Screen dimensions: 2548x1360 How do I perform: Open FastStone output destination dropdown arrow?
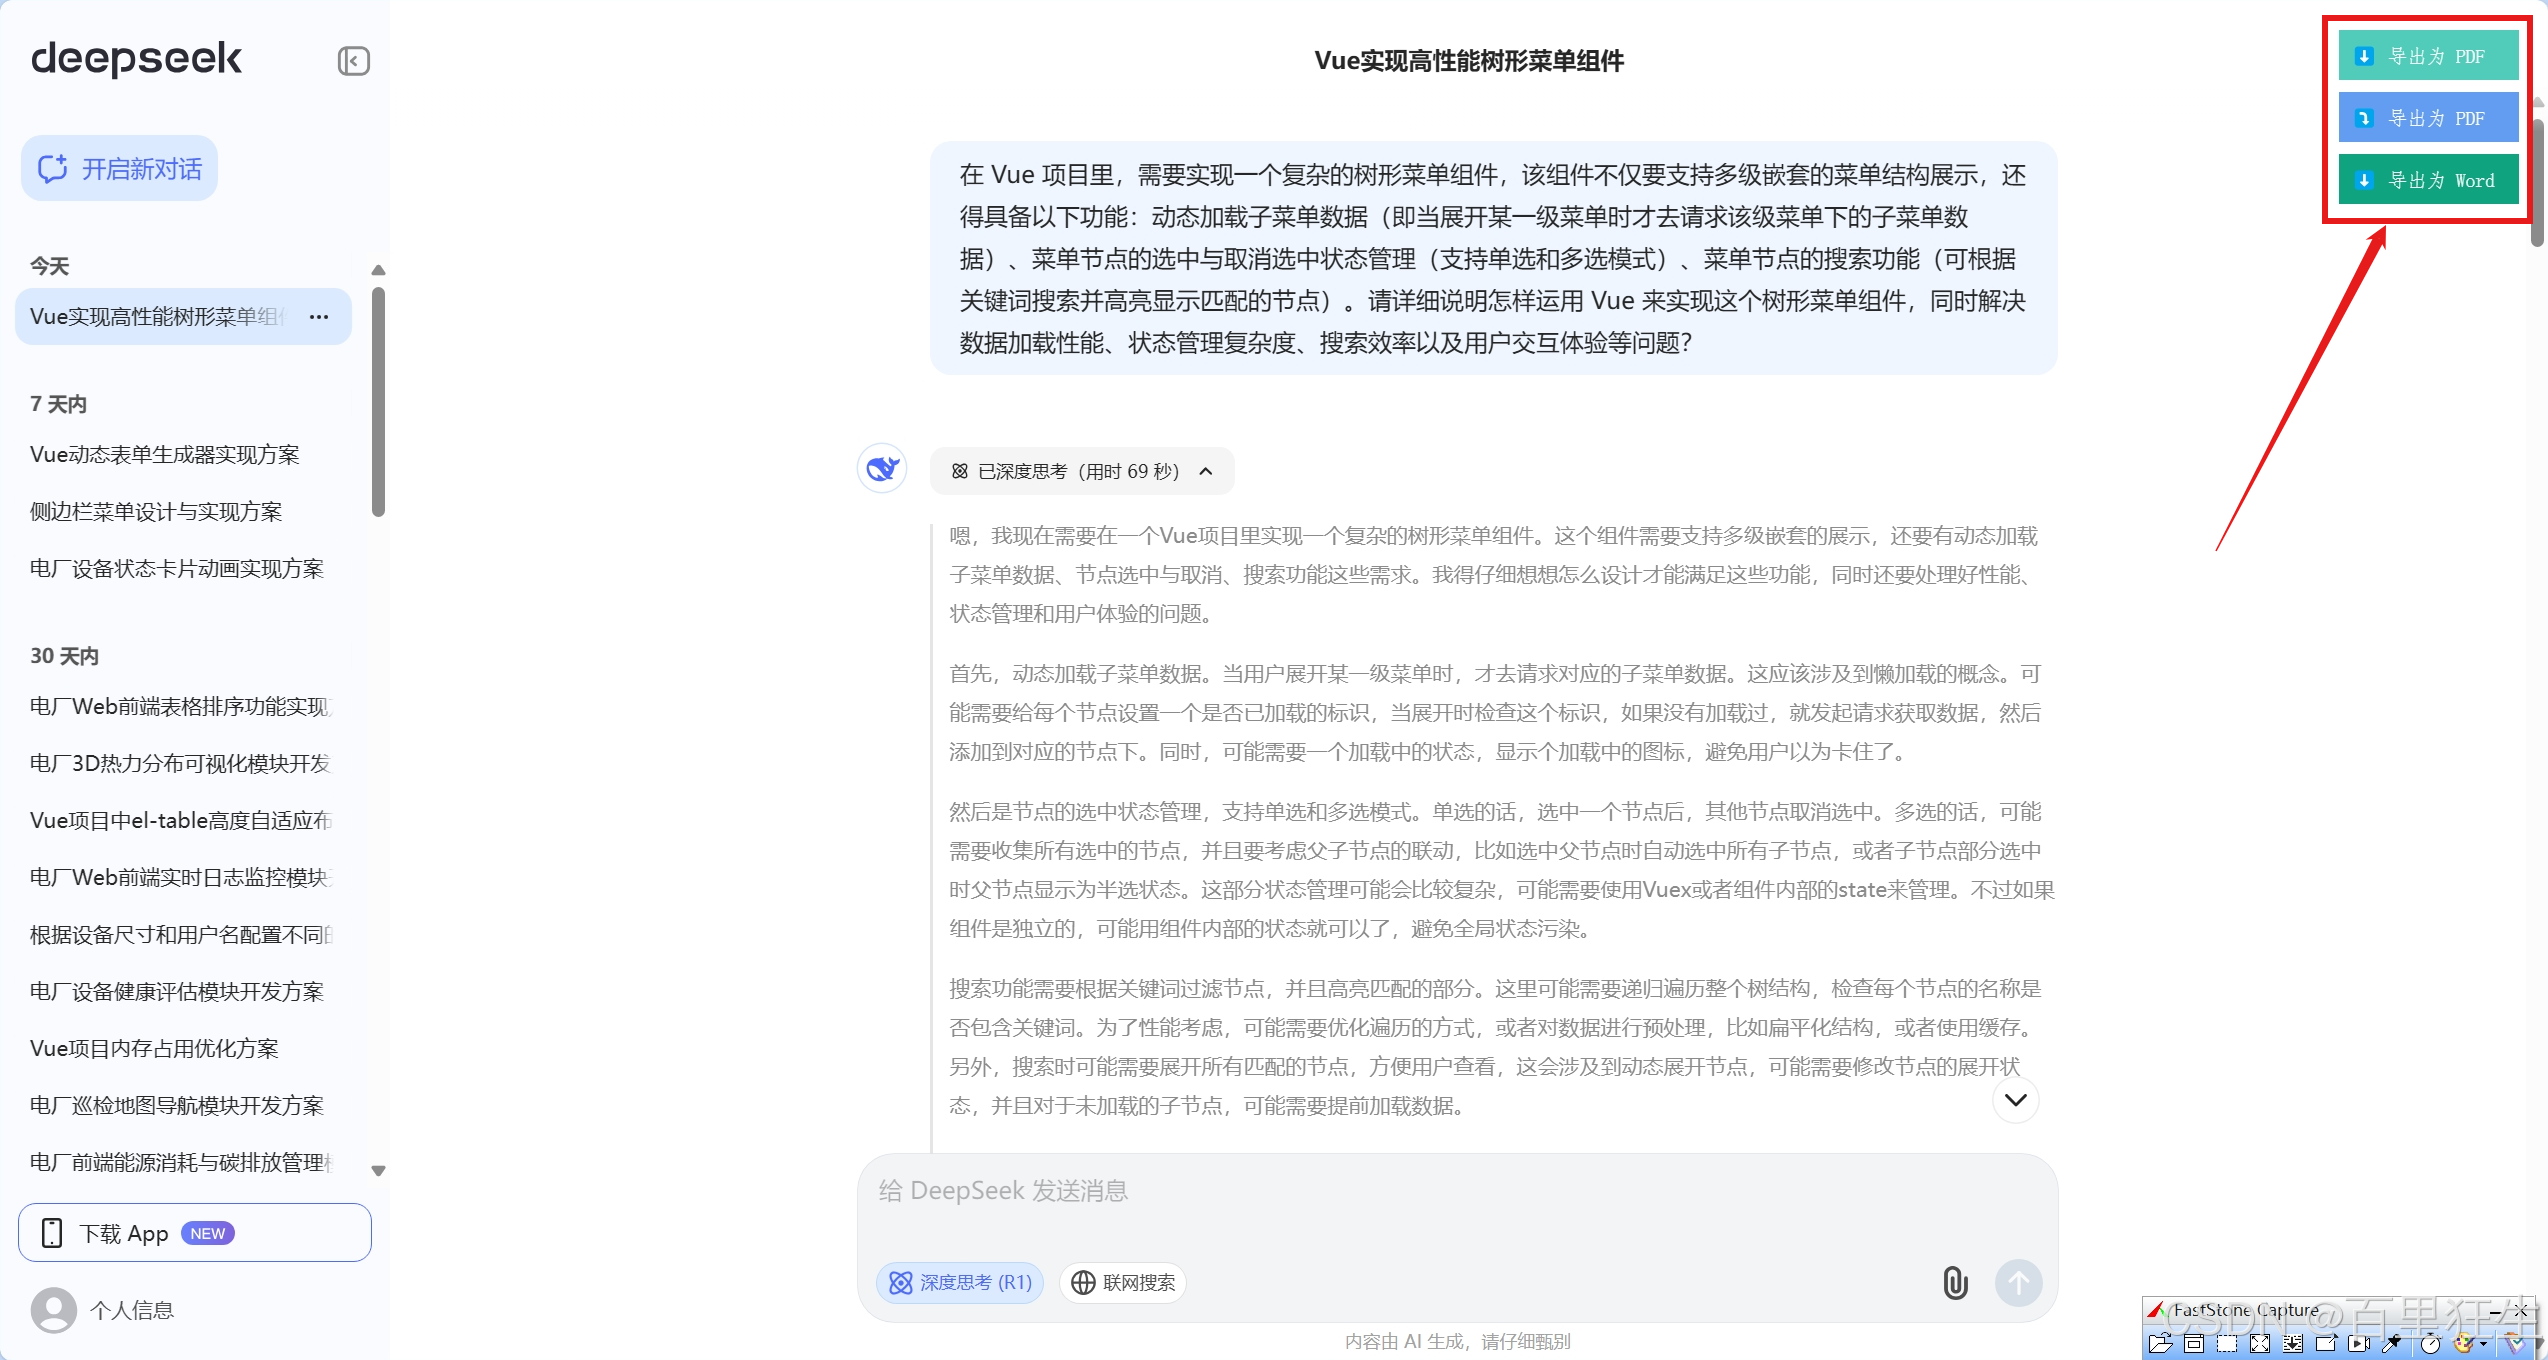[2483, 1343]
